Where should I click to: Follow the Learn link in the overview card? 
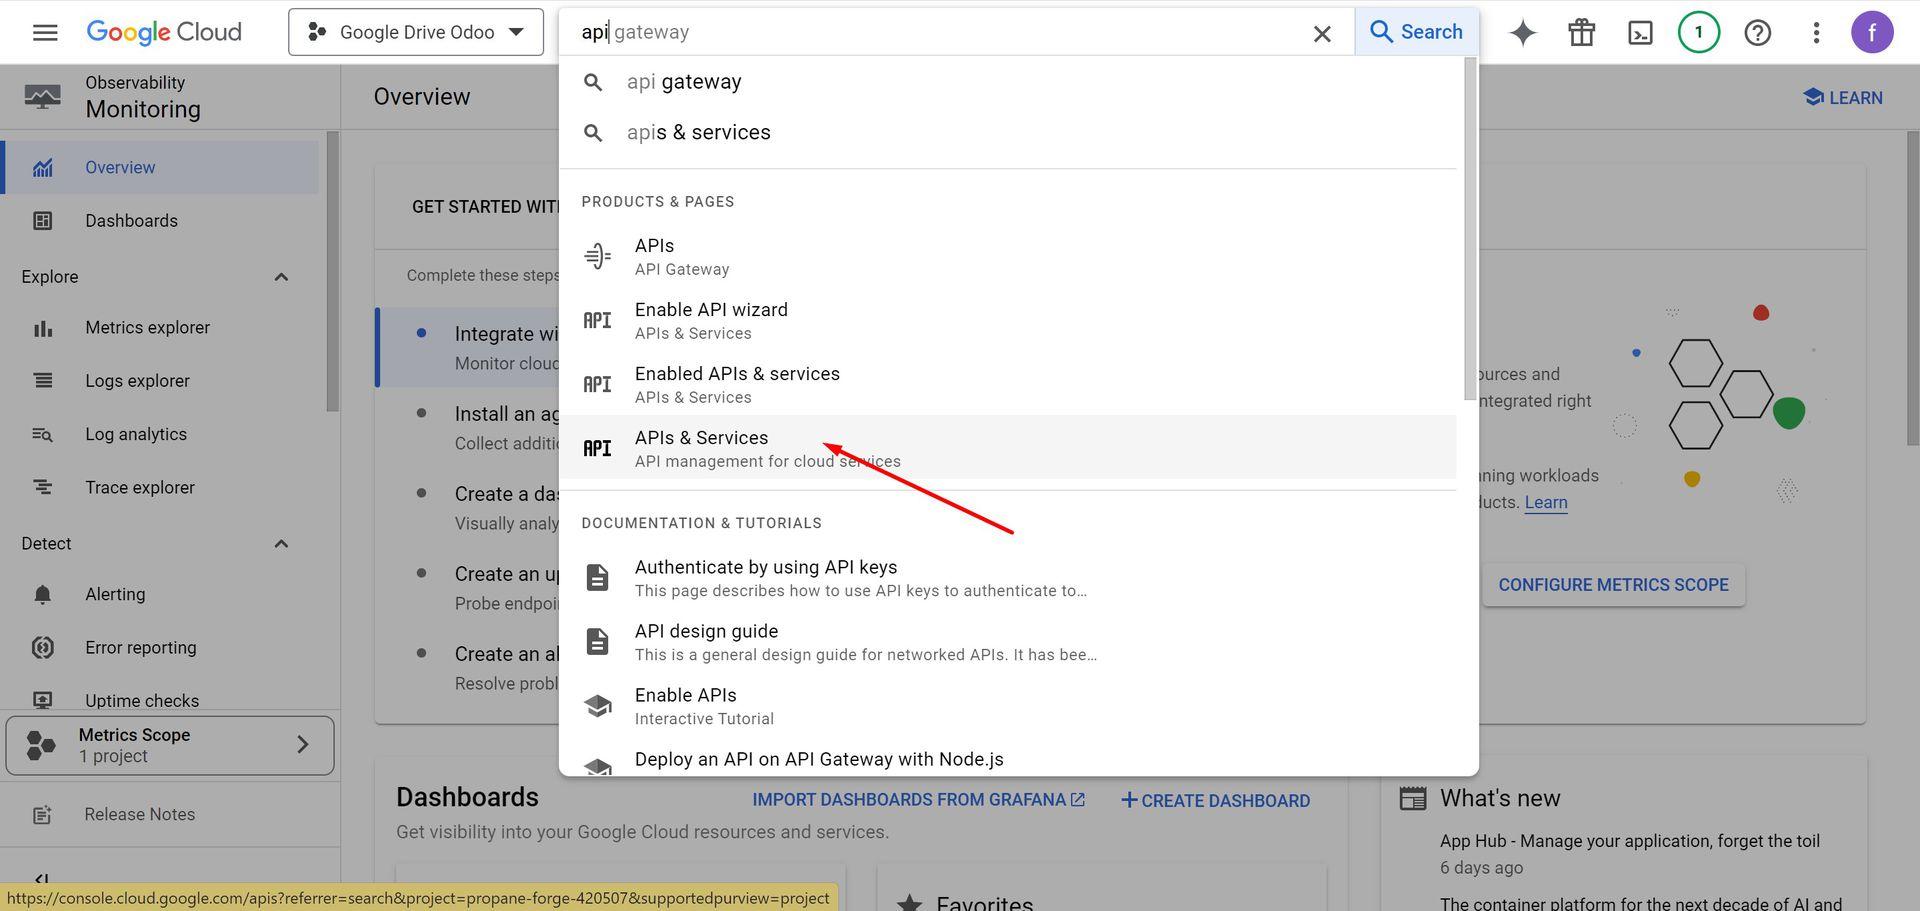(x=1546, y=503)
